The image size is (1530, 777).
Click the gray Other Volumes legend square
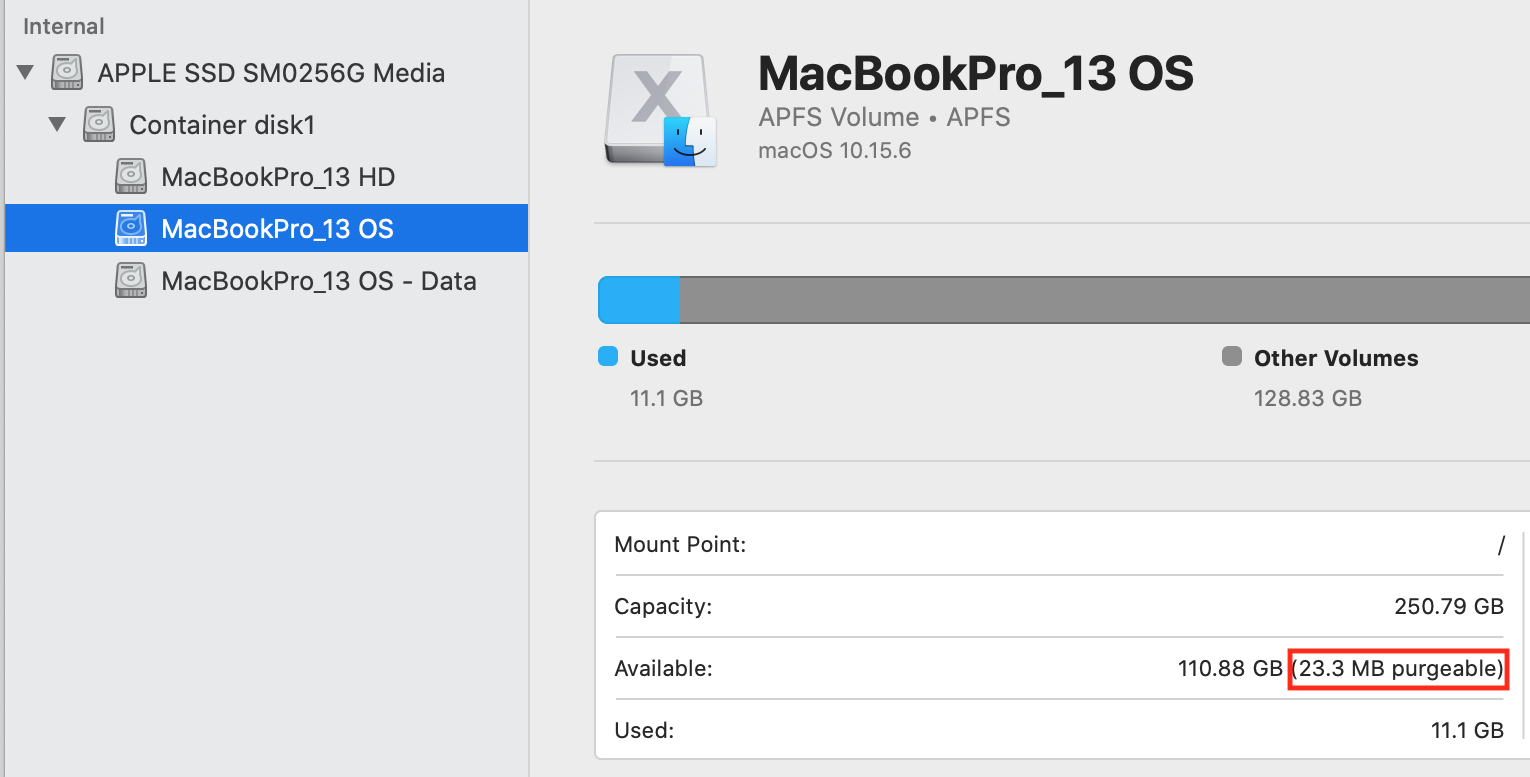pyautogui.click(x=1232, y=357)
